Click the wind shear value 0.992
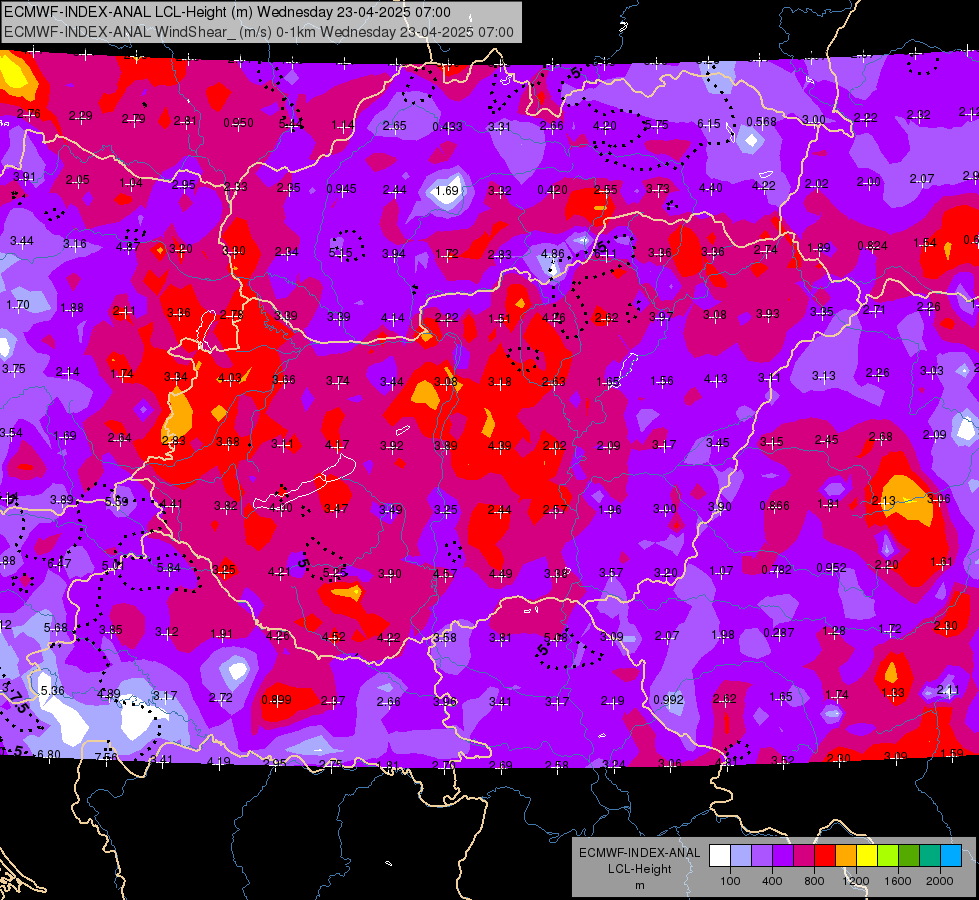This screenshot has height=900, width=979. pyautogui.click(x=668, y=699)
